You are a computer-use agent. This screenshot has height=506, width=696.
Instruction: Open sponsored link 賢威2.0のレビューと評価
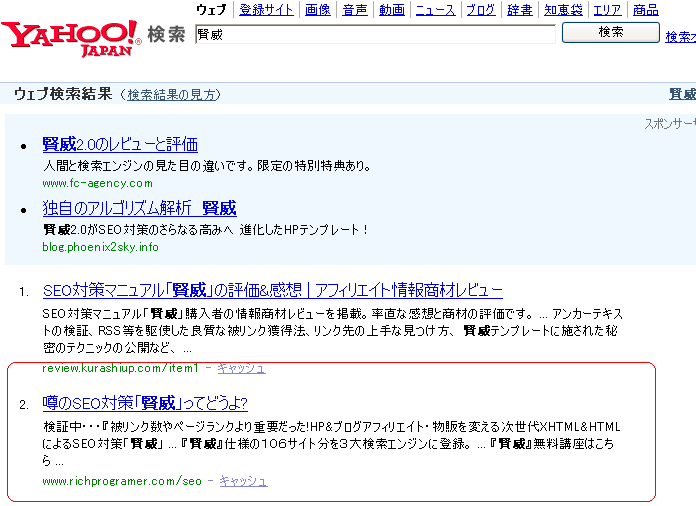point(120,144)
